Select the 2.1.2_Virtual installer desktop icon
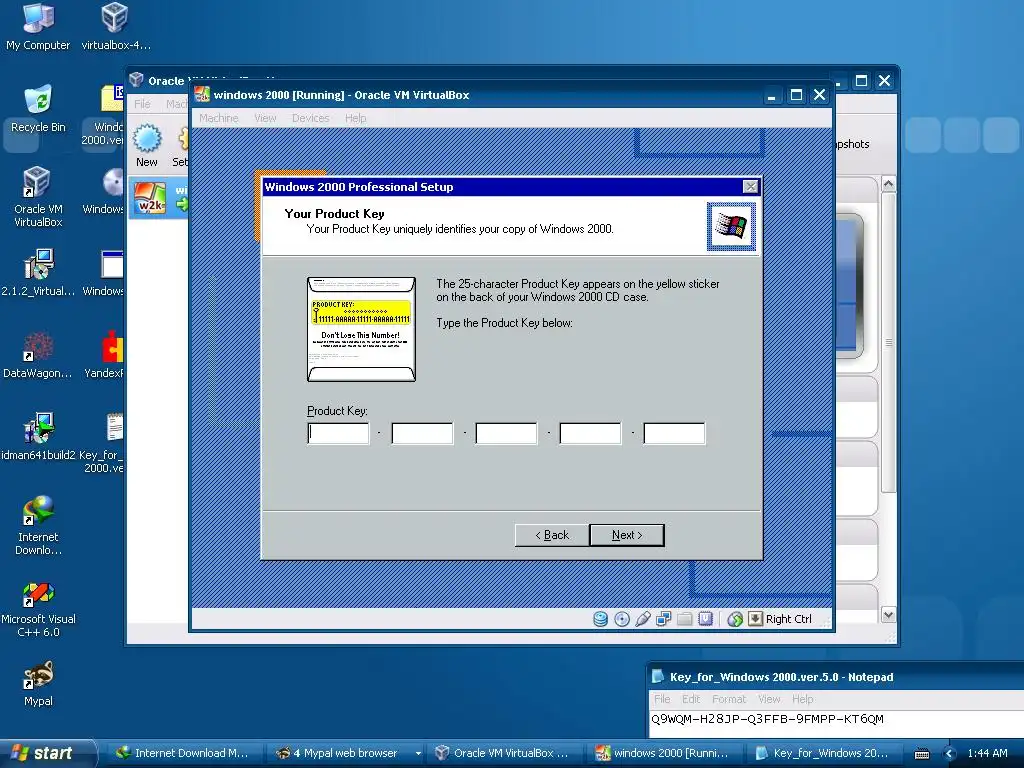Screen dimensions: 1024x768 [x=38, y=273]
